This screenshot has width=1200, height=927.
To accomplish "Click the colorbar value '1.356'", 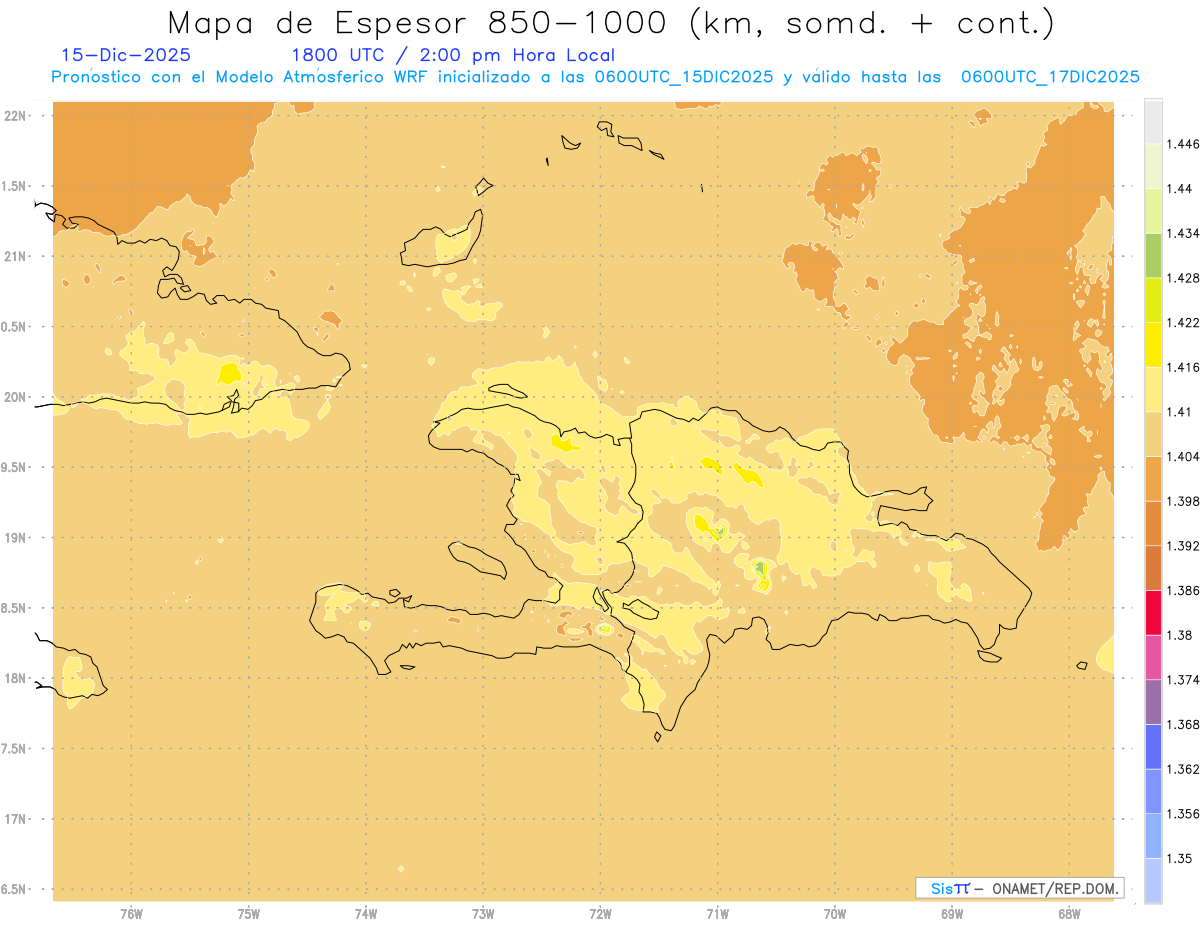I will coord(1183,814).
